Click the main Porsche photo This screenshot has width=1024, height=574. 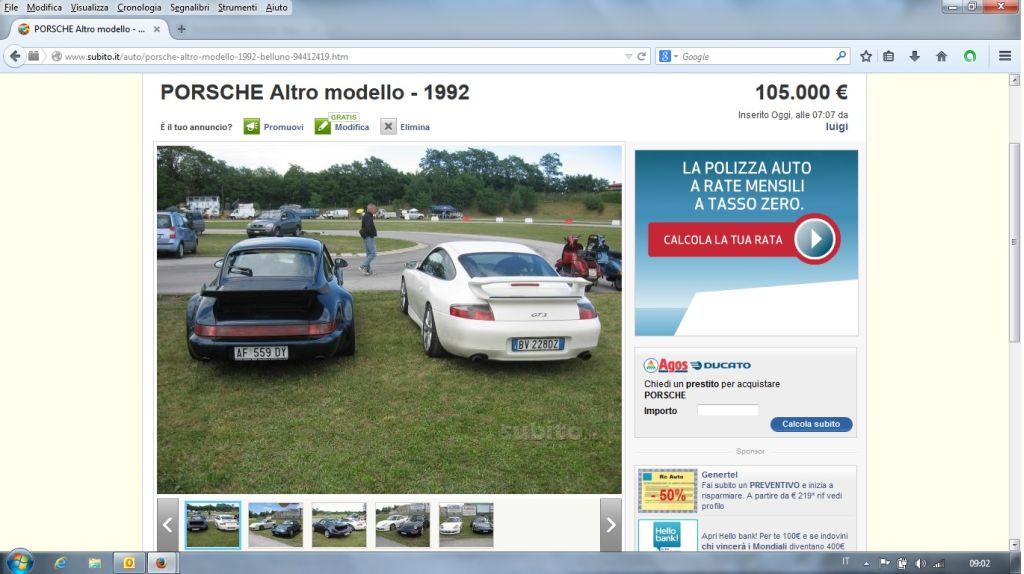[389, 319]
